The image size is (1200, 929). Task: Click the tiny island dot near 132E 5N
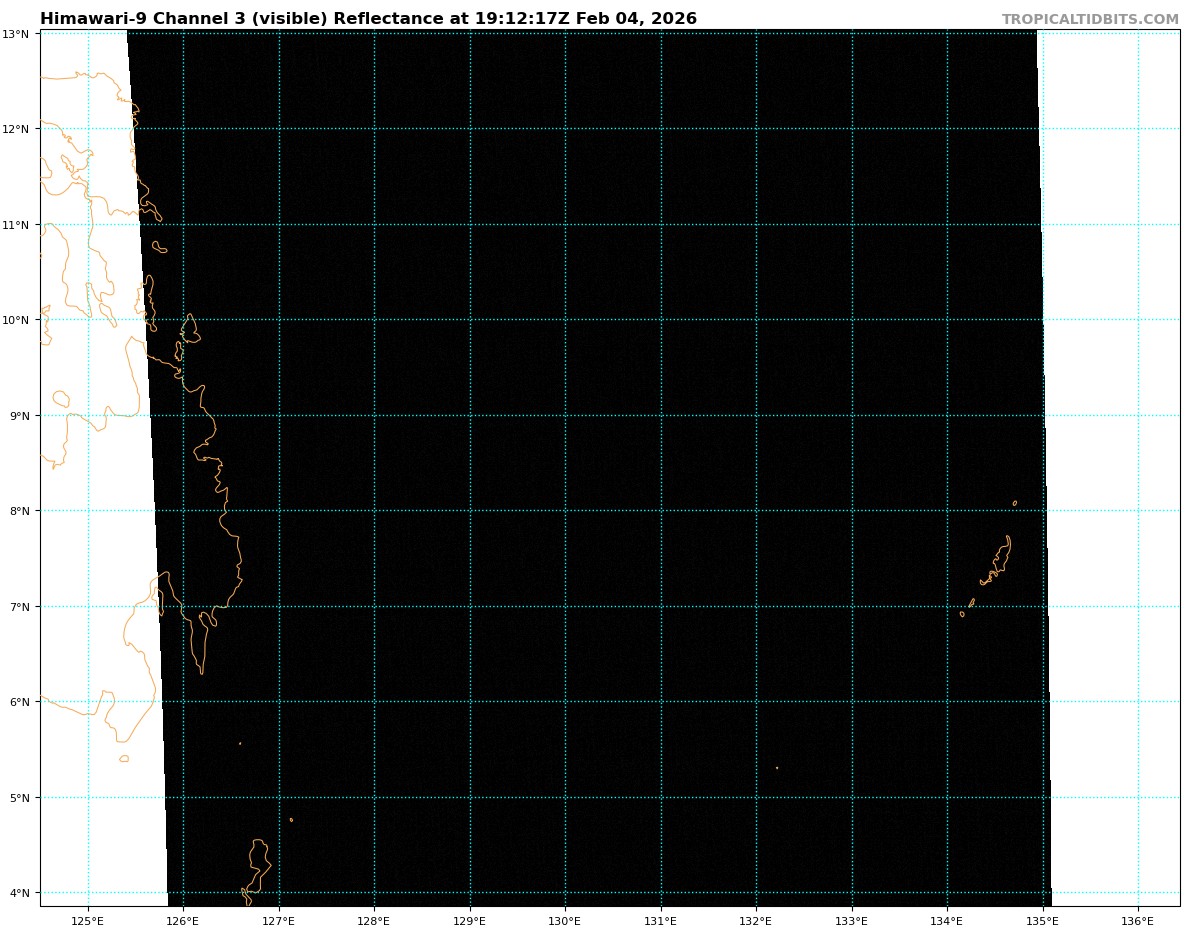(777, 768)
